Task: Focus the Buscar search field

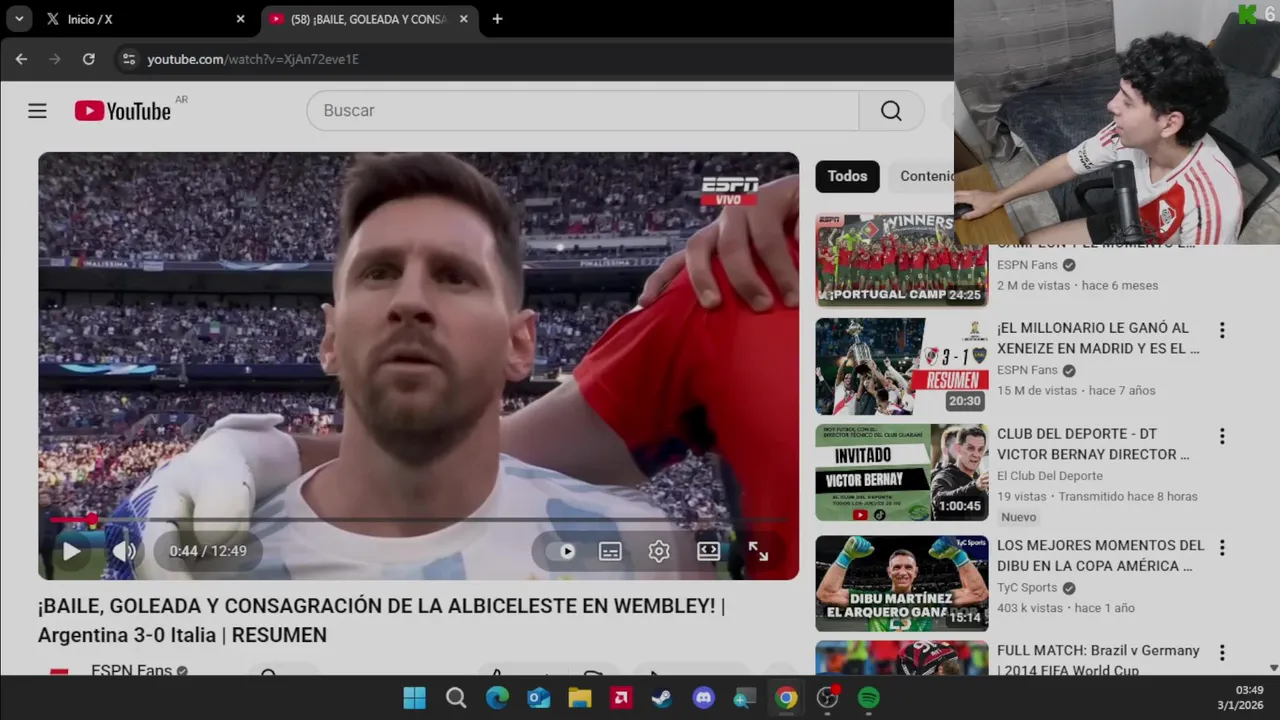Action: pyautogui.click(x=583, y=111)
